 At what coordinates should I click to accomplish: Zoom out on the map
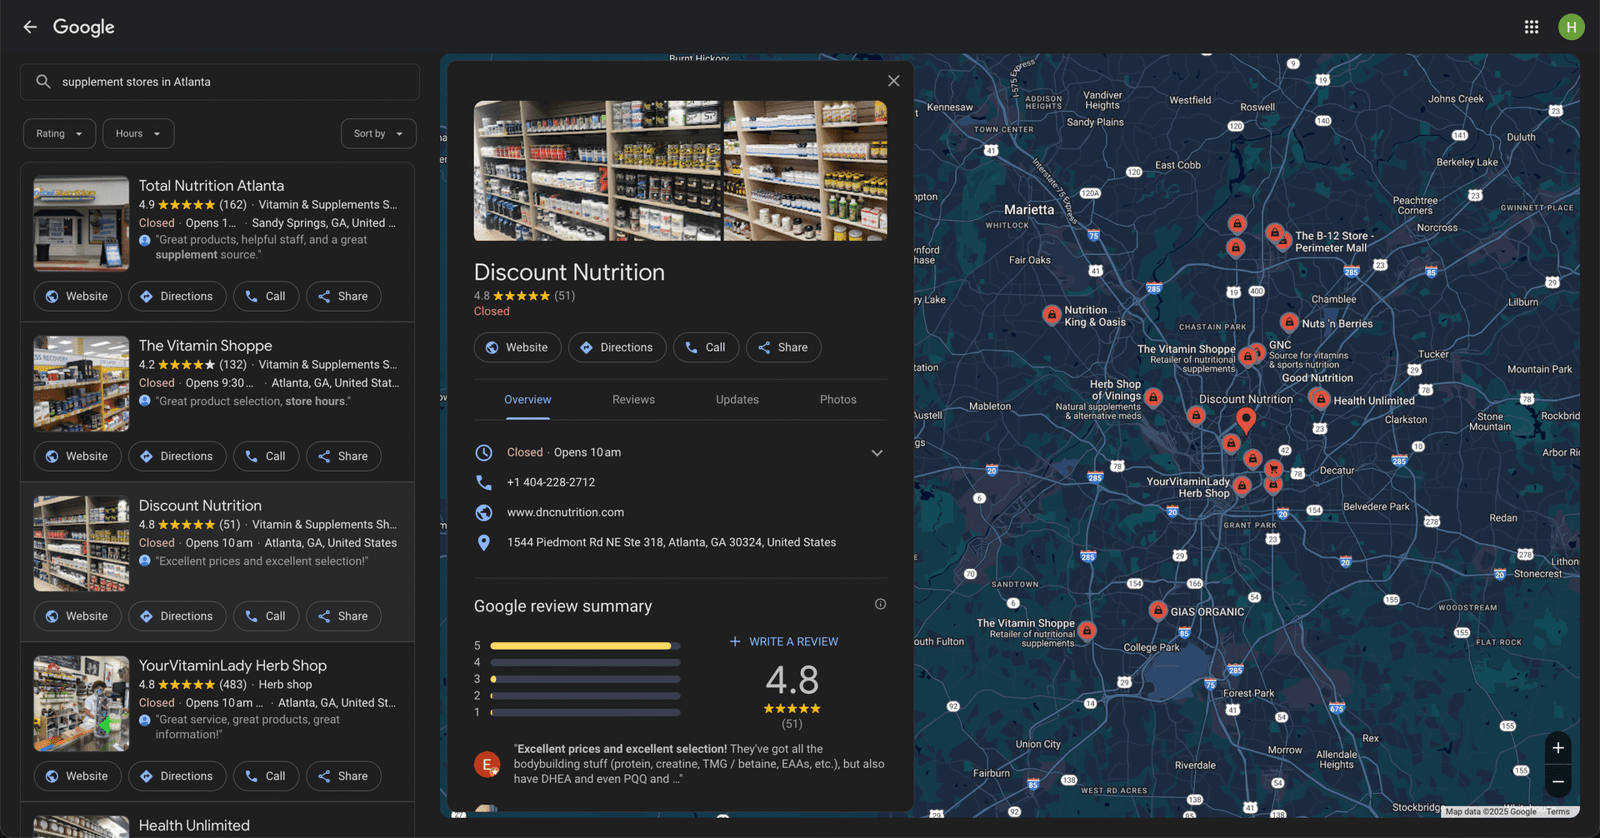1558,782
